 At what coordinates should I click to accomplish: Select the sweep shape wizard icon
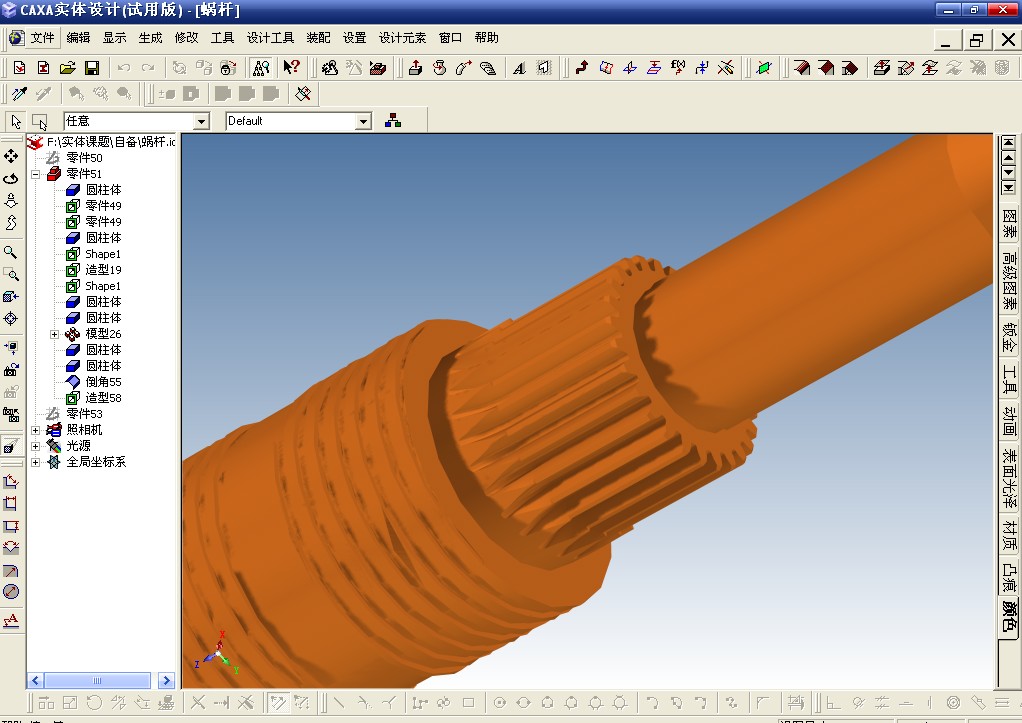pos(463,67)
